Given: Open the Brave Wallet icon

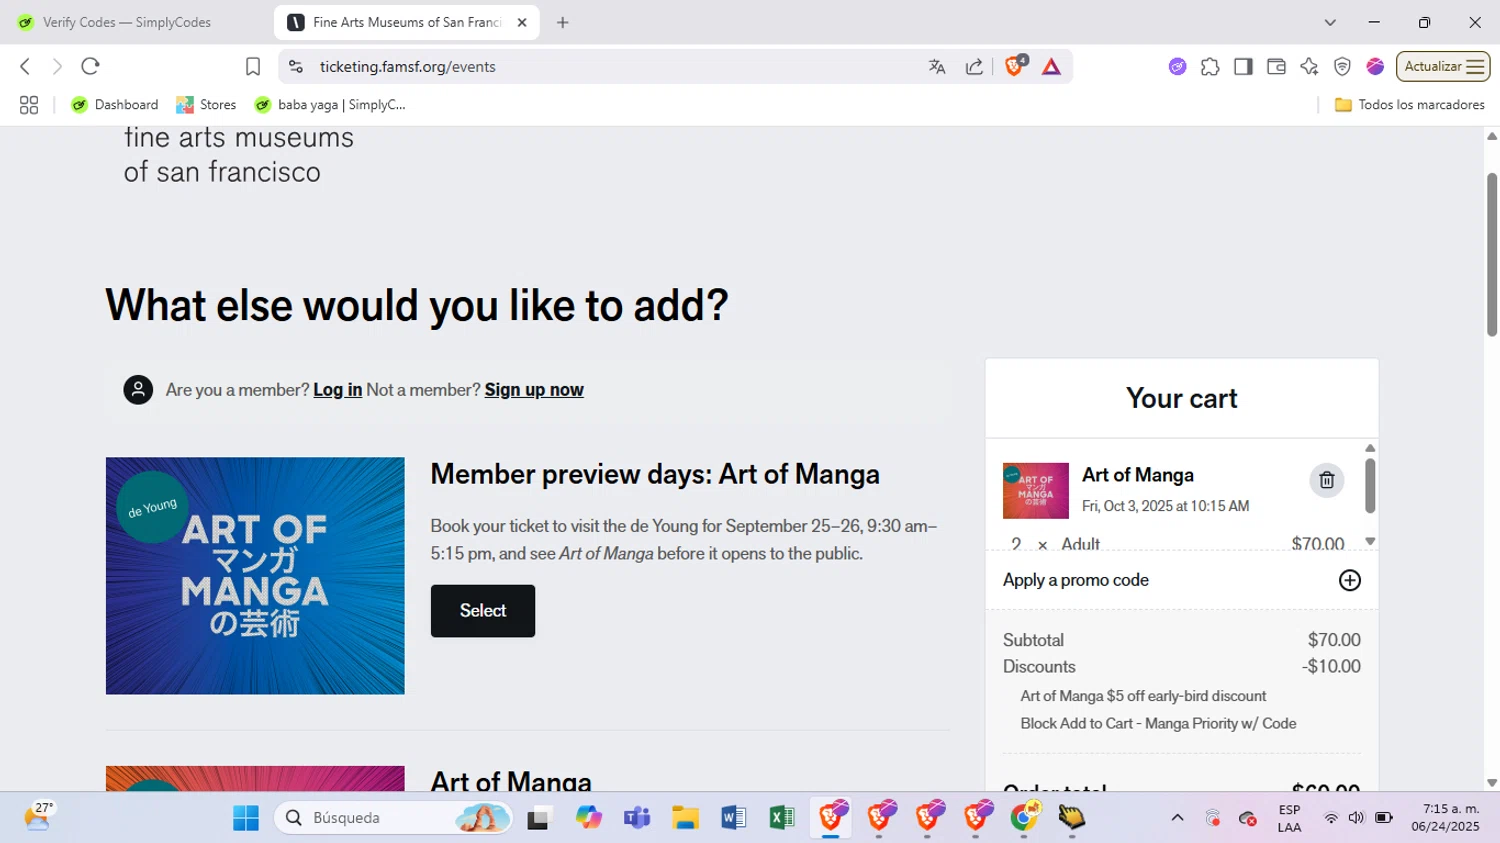Looking at the screenshot, I should 1276,67.
